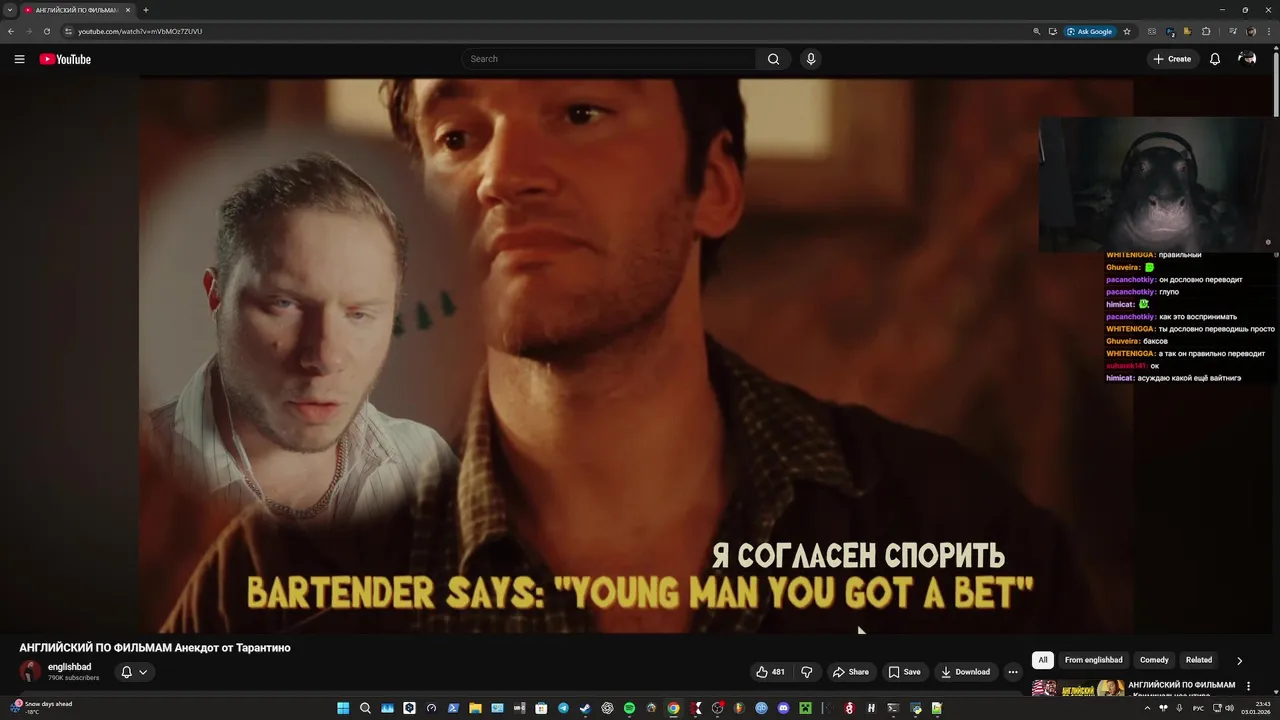Dislike the video

[x=807, y=672]
